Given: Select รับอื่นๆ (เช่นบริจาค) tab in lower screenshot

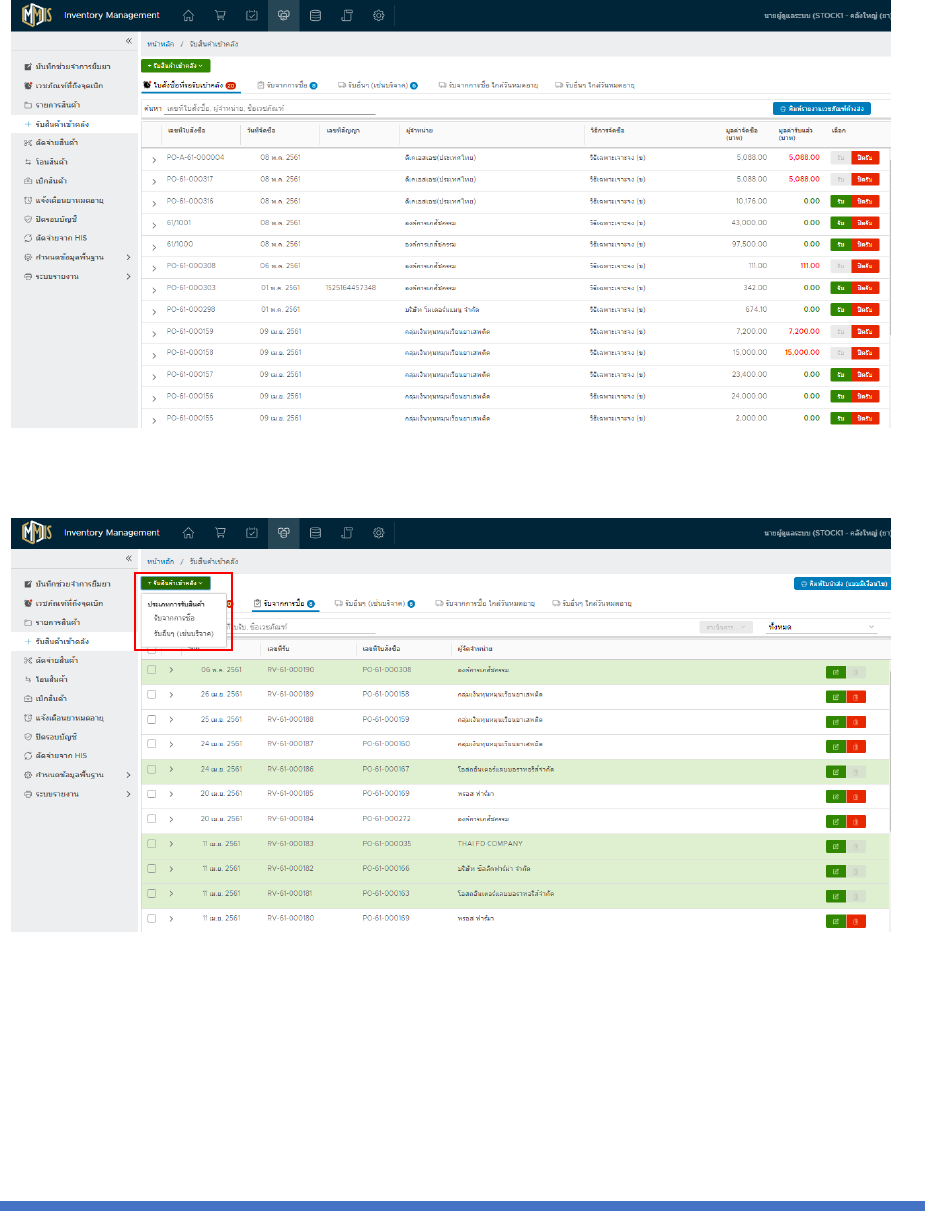Looking at the screenshot, I should (375, 603).
